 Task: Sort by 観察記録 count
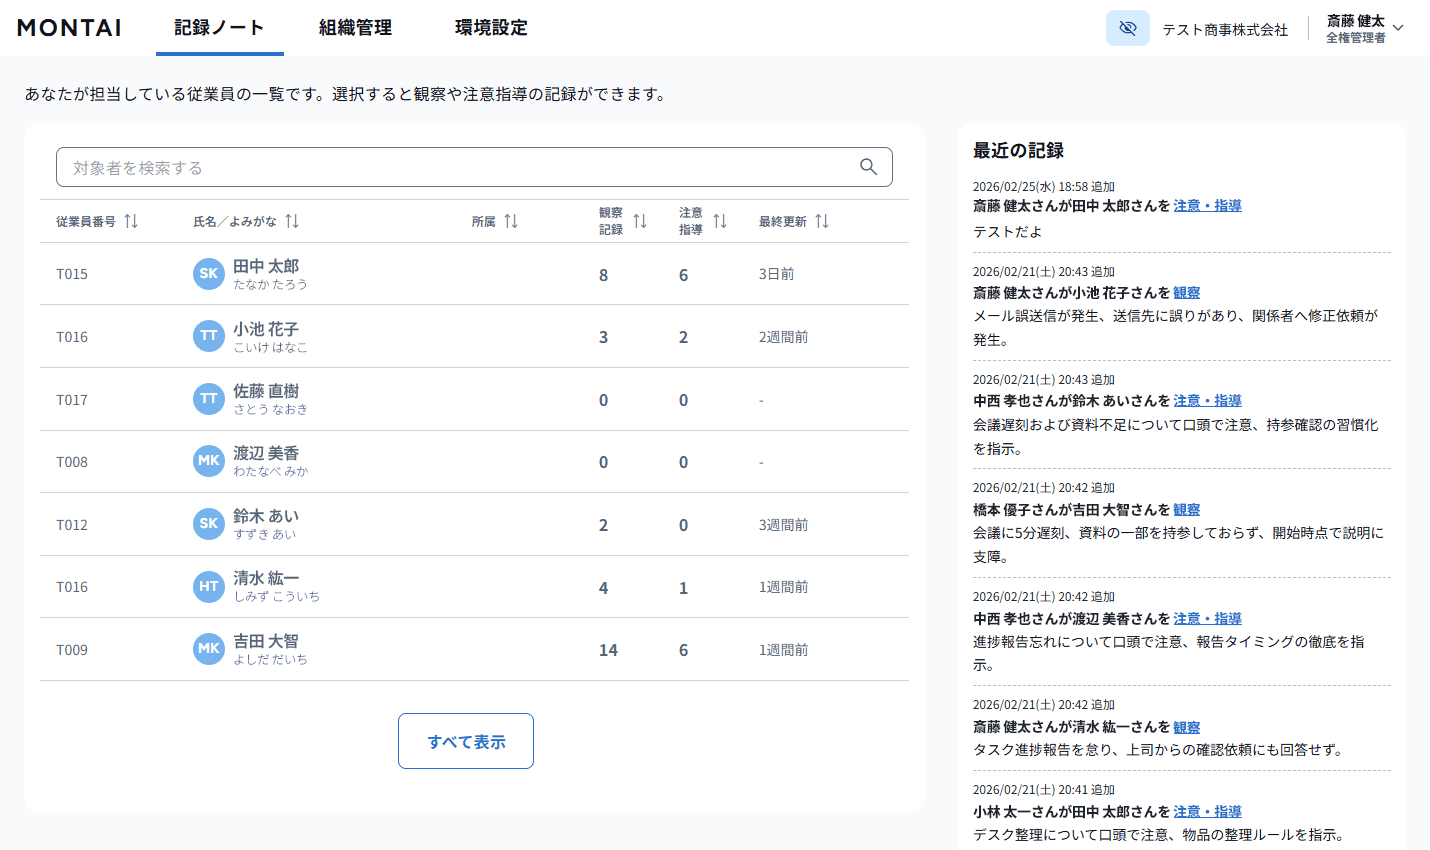[x=639, y=221]
